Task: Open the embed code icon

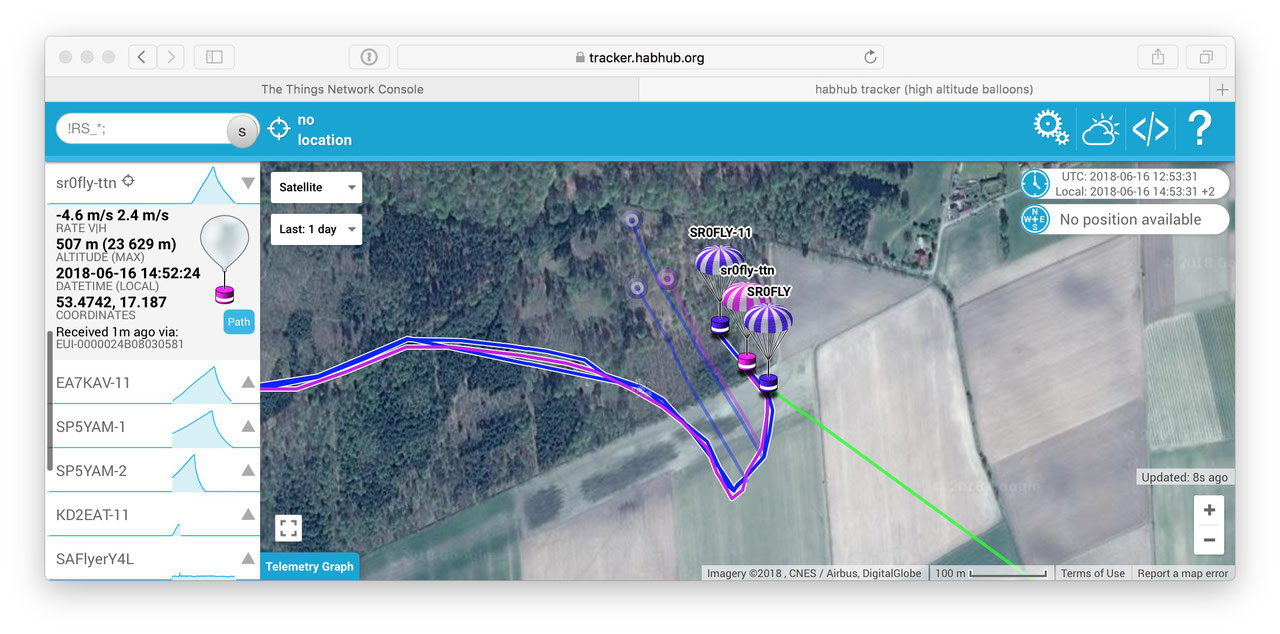Action: (x=1150, y=129)
